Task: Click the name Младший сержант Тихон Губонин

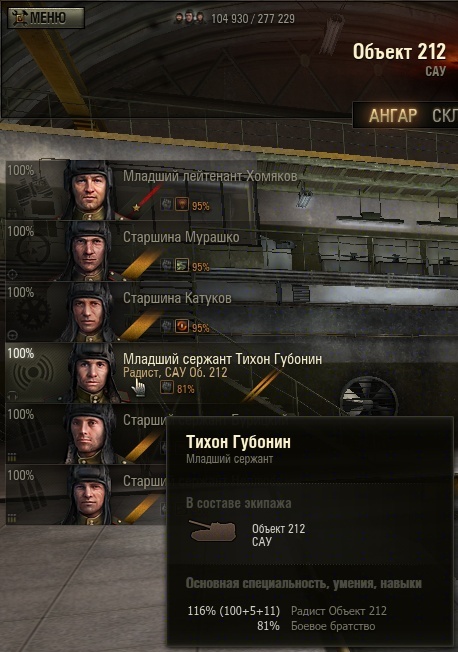Action: pyautogui.click(x=223, y=359)
